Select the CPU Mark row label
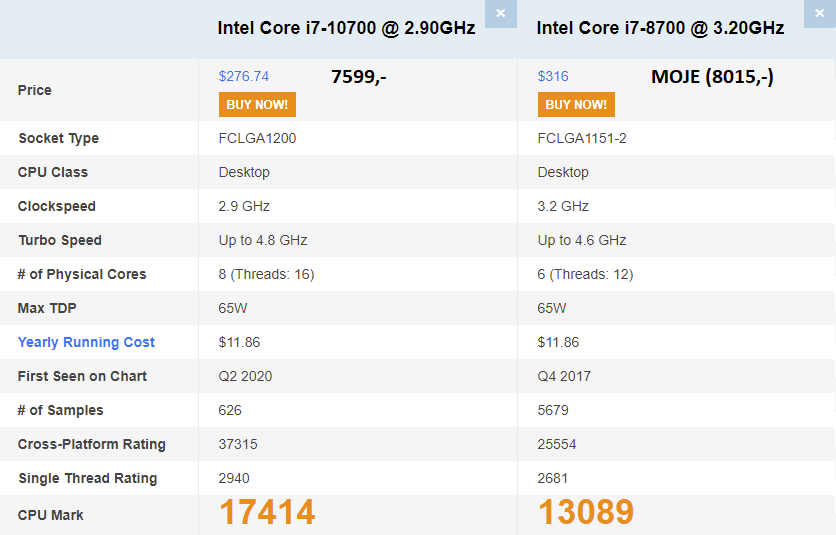 51,515
